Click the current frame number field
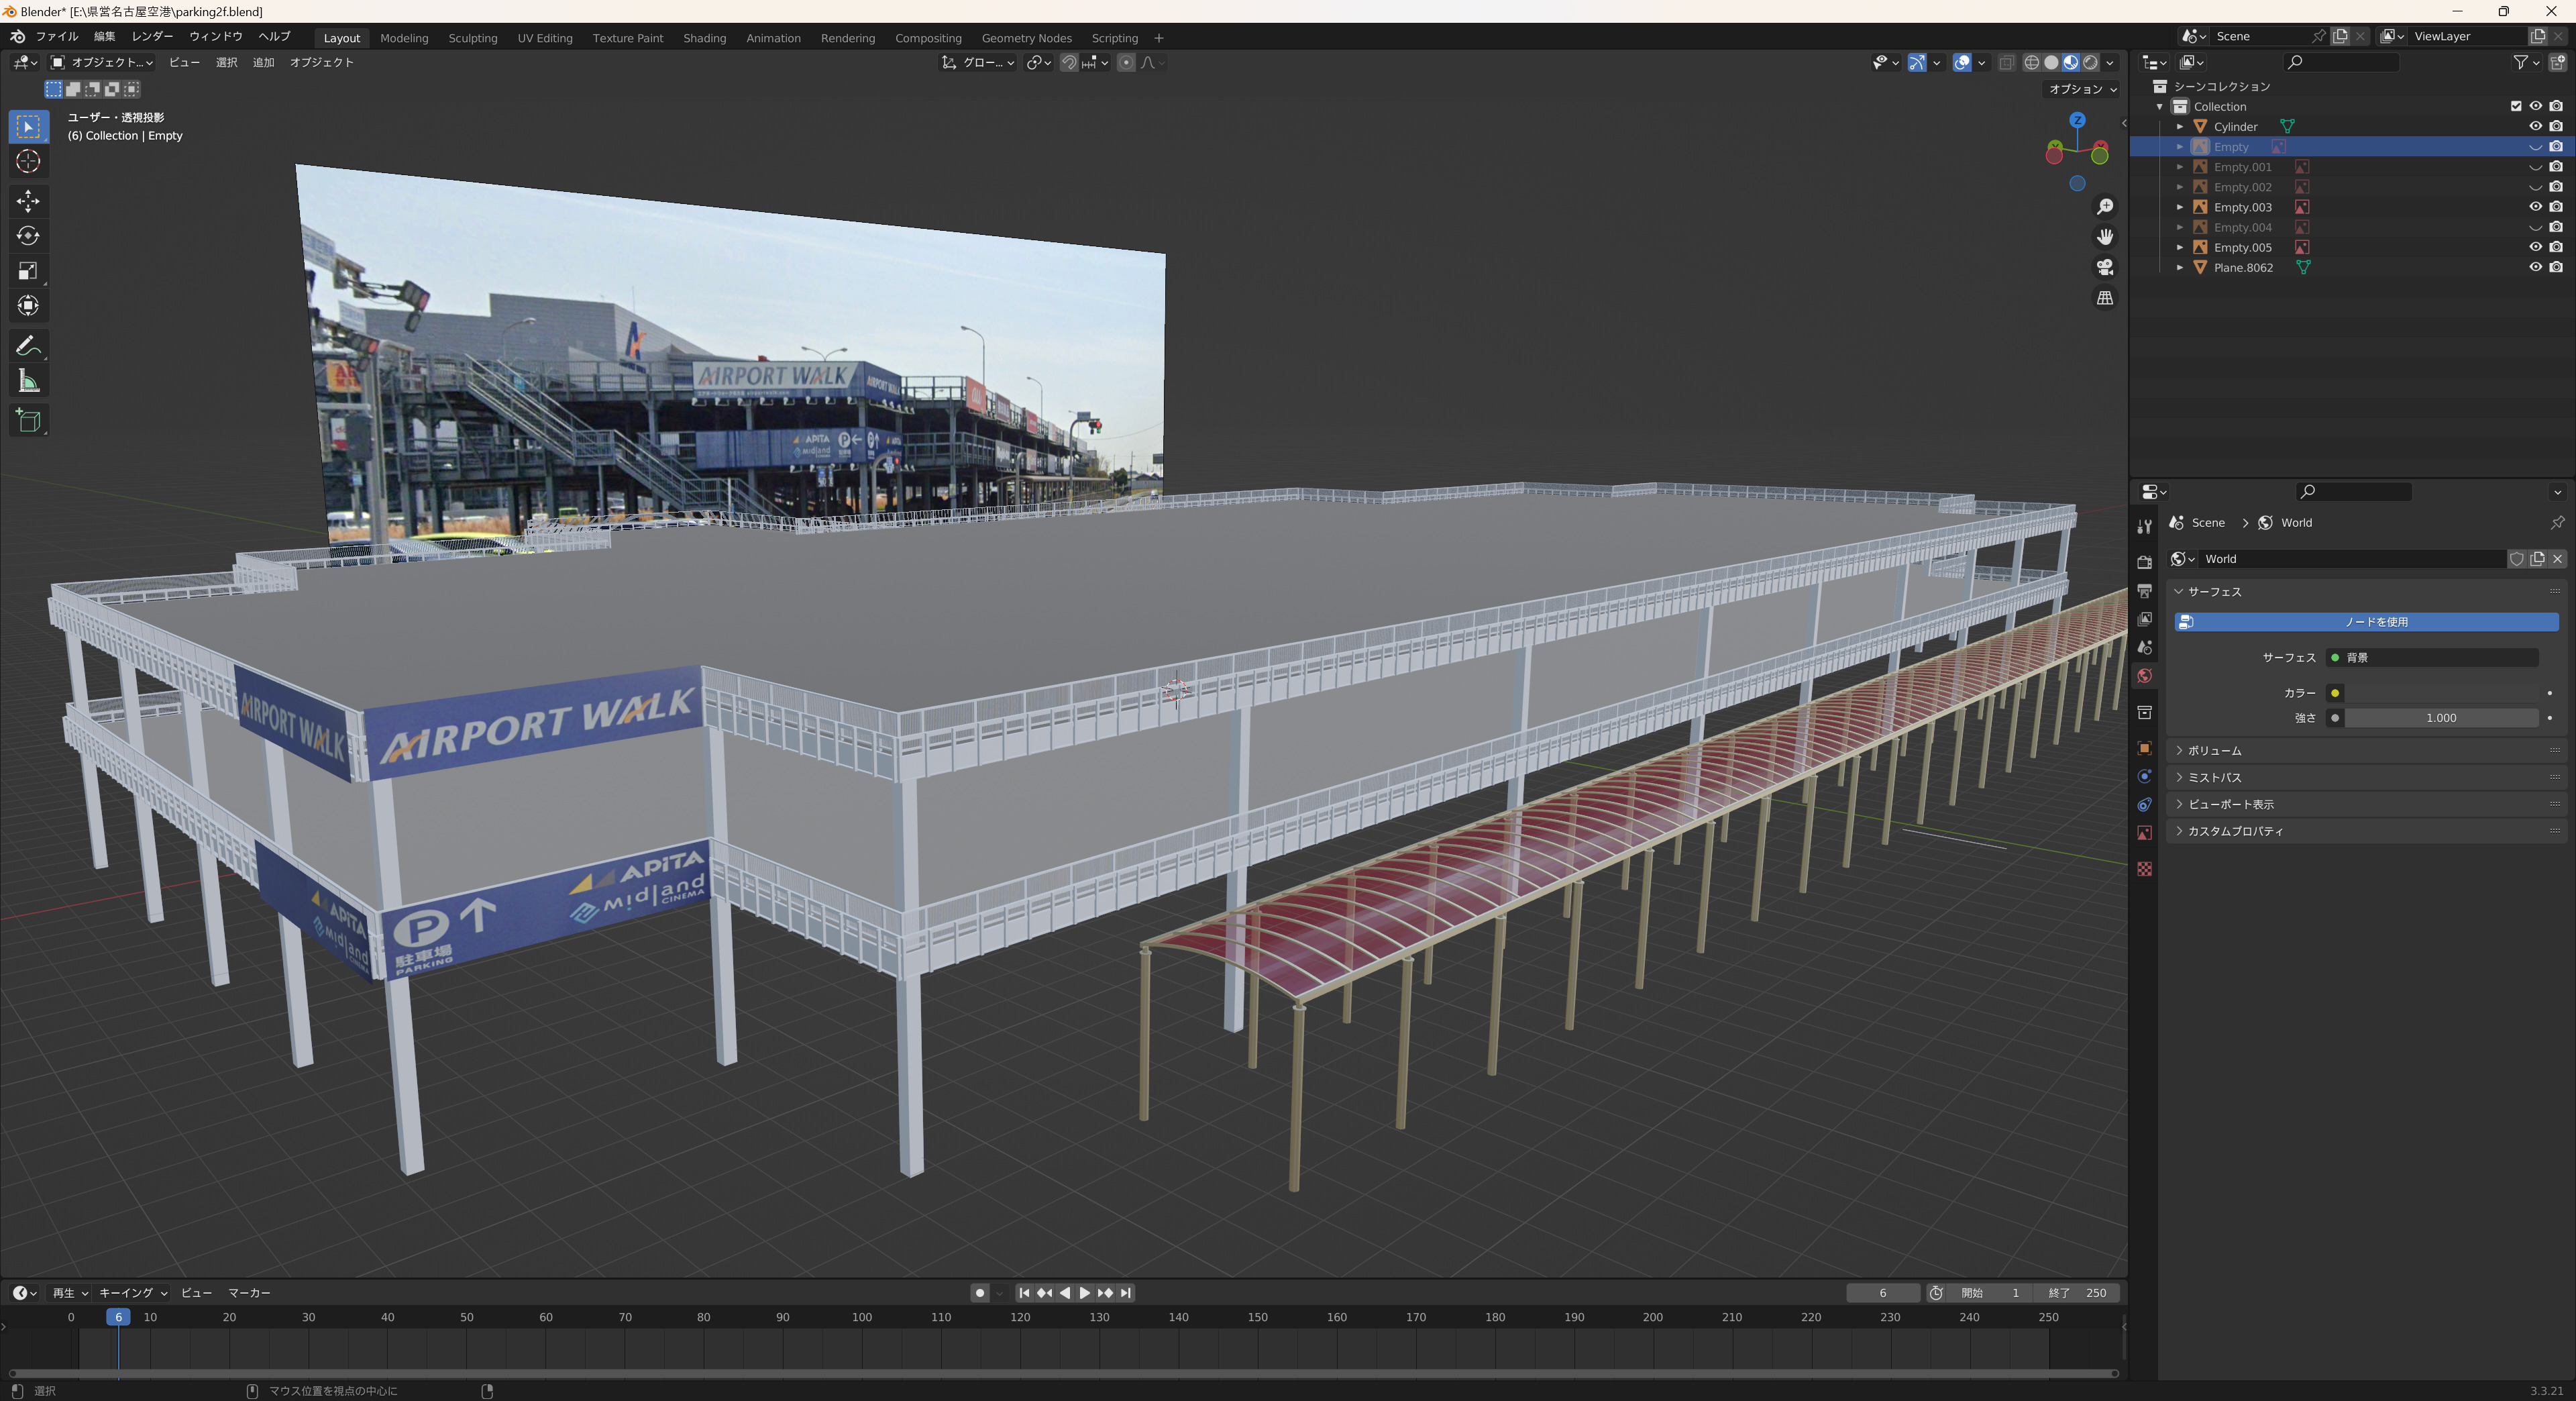This screenshot has height=1401, width=2576. pyautogui.click(x=1883, y=1293)
